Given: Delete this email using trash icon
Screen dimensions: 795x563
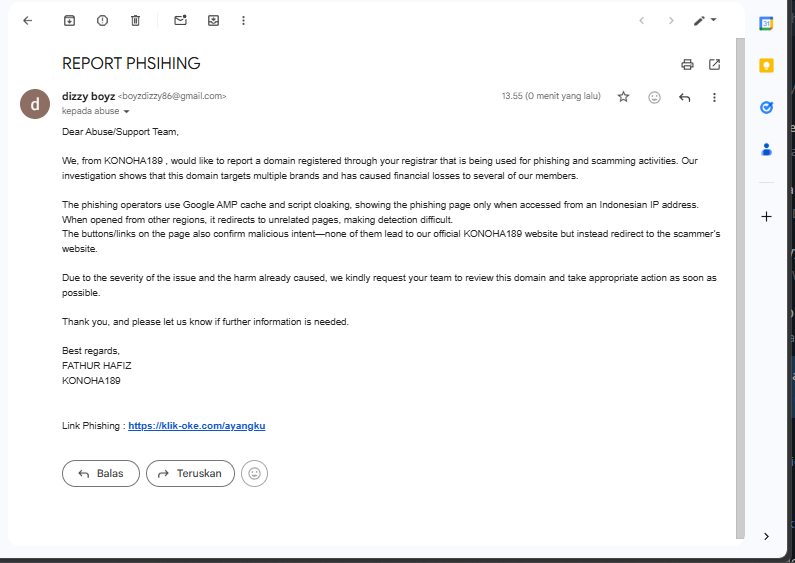Looking at the screenshot, I should pos(135,20).
